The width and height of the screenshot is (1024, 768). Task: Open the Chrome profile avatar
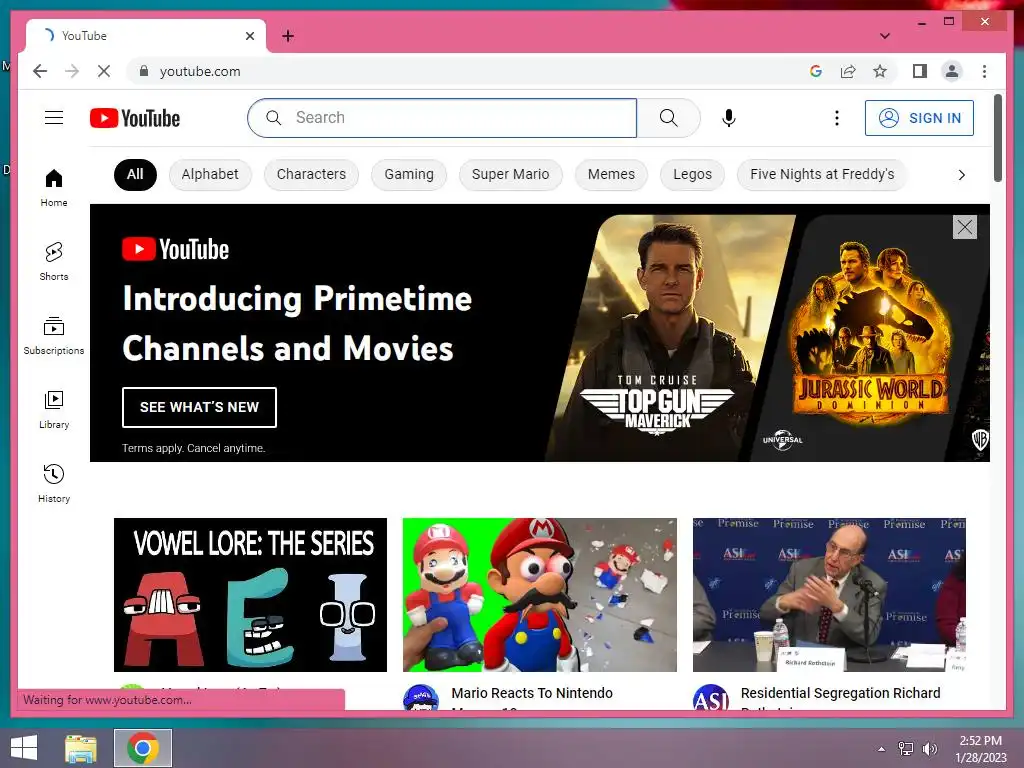coord(952,71)
